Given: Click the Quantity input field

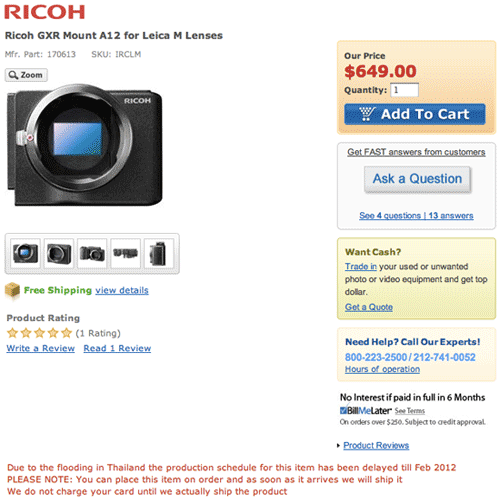Looking at the screenshot, I should pyautogui.click(x=404, y=90).
